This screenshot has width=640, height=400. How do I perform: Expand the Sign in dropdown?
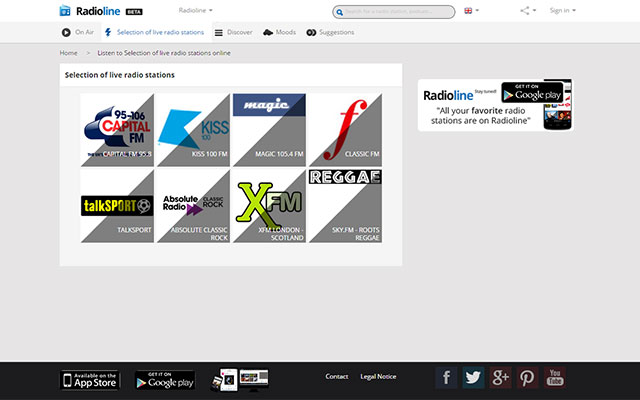coord(562,11)
